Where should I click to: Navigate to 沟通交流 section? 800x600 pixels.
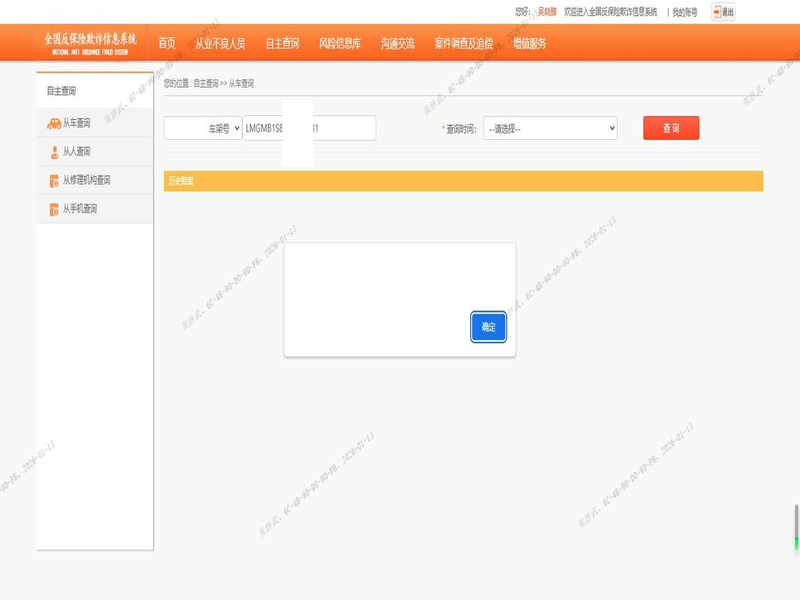pos(397,43)
